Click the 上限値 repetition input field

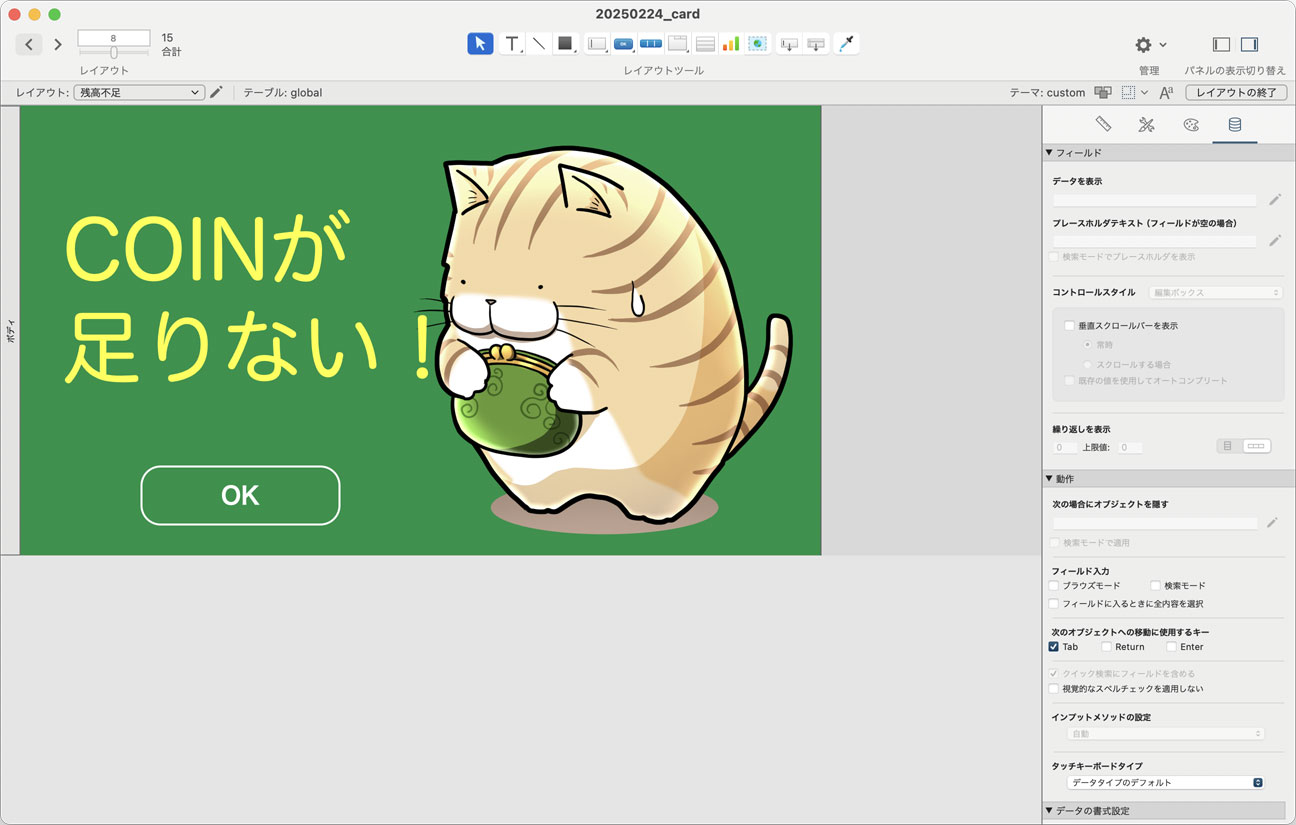click(x=1130, y=448)
